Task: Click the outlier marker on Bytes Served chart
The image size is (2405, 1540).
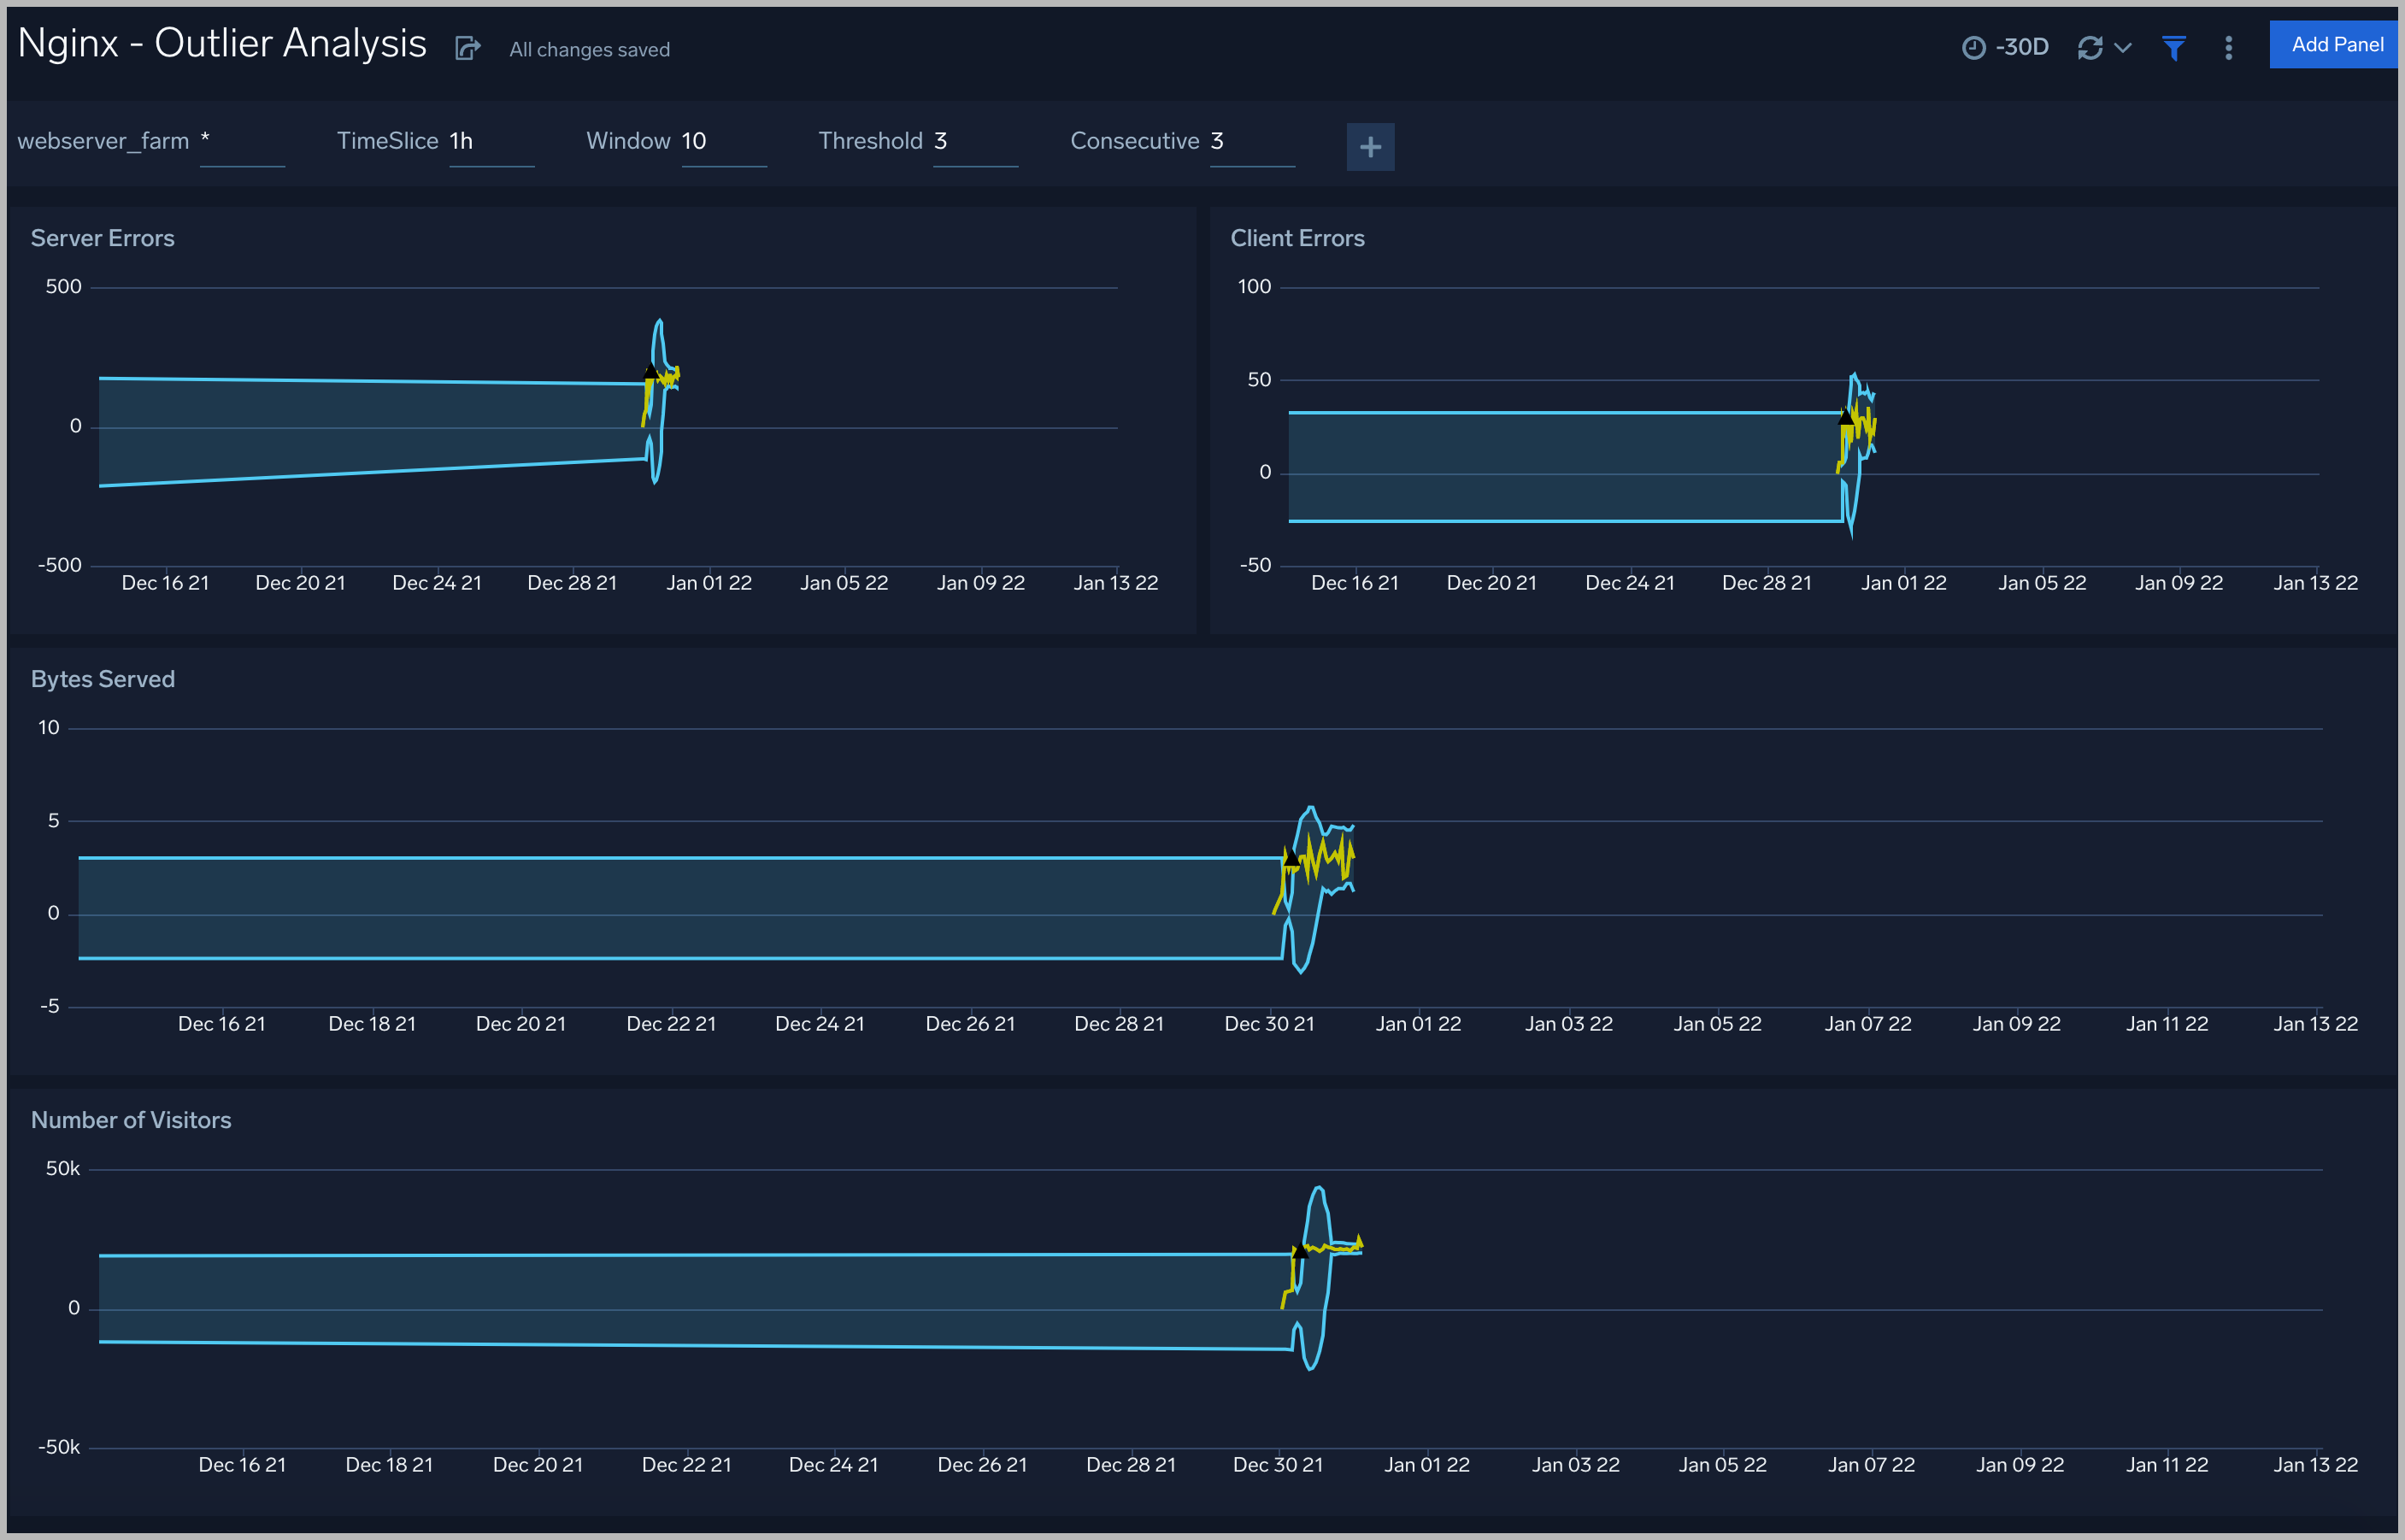Action: [x=1292, y=857]
